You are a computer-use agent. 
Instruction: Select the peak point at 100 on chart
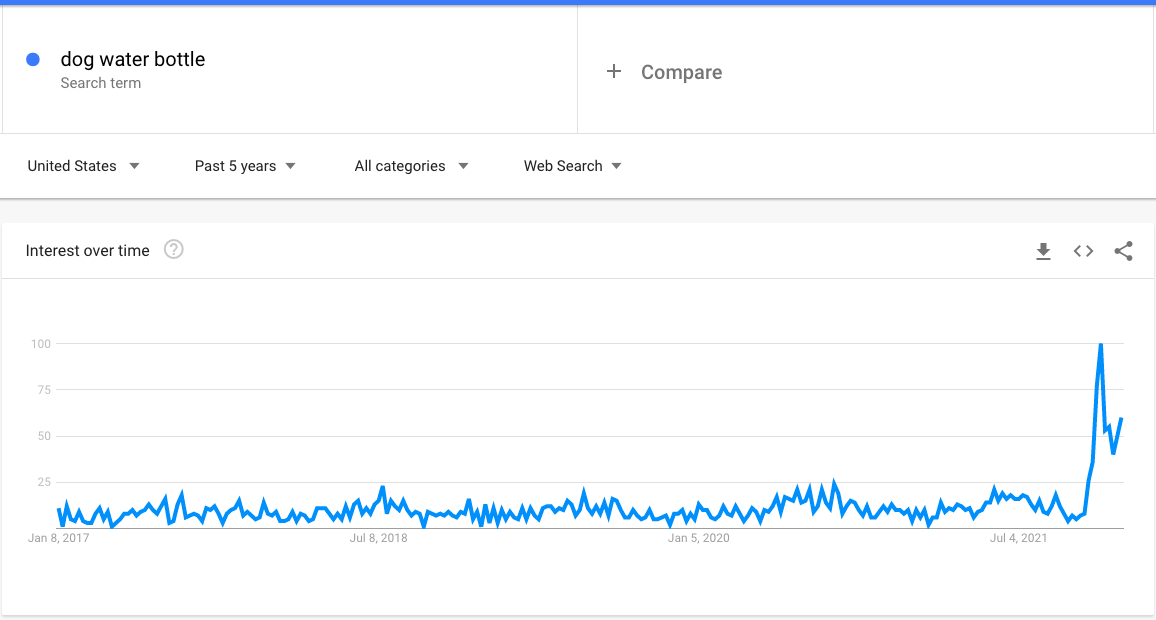click(x=1101, y=344)
